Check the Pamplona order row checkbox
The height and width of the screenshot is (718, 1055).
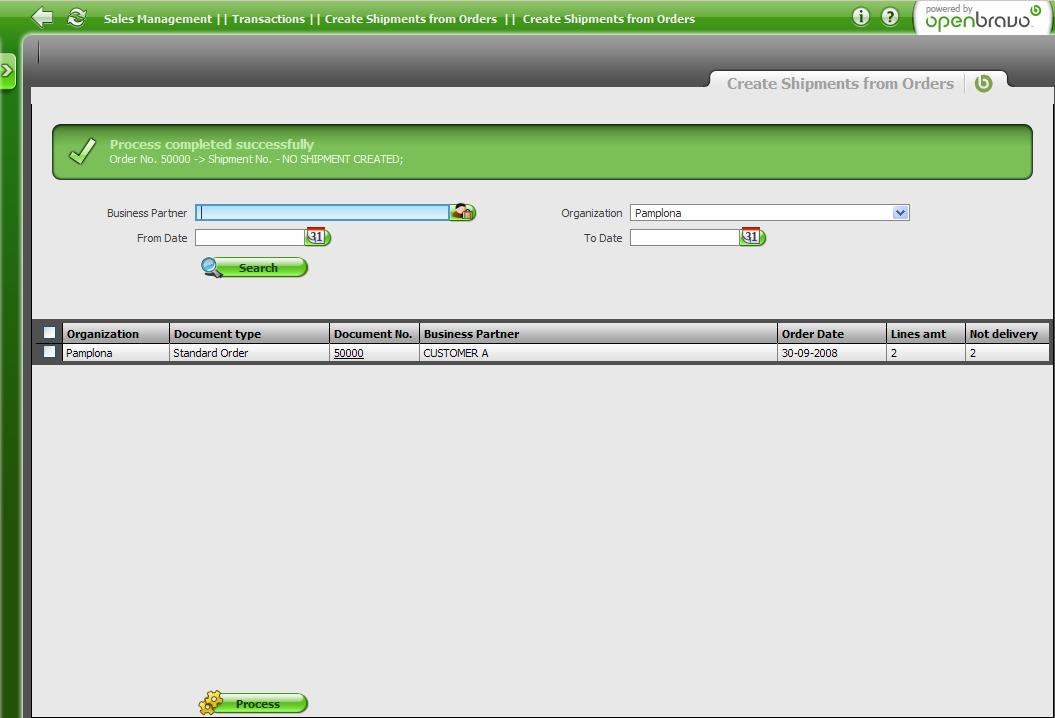point(49,352)
